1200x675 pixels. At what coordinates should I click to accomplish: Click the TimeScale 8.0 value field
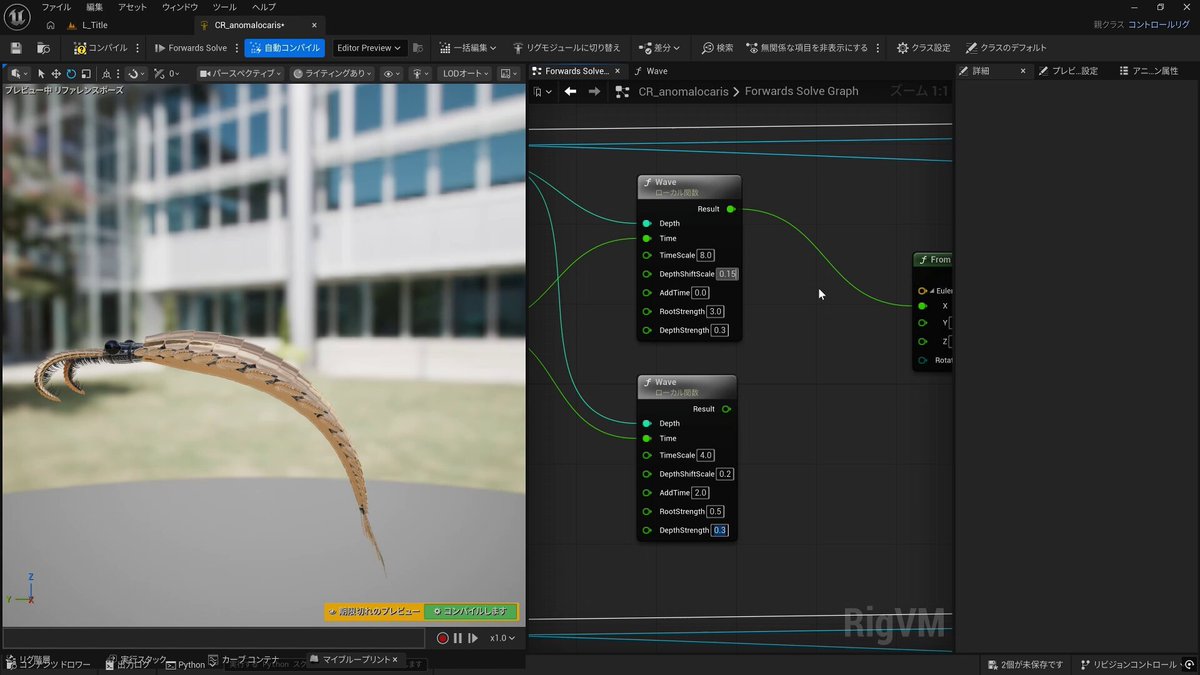pyautogui.click(x=706, y=256)
